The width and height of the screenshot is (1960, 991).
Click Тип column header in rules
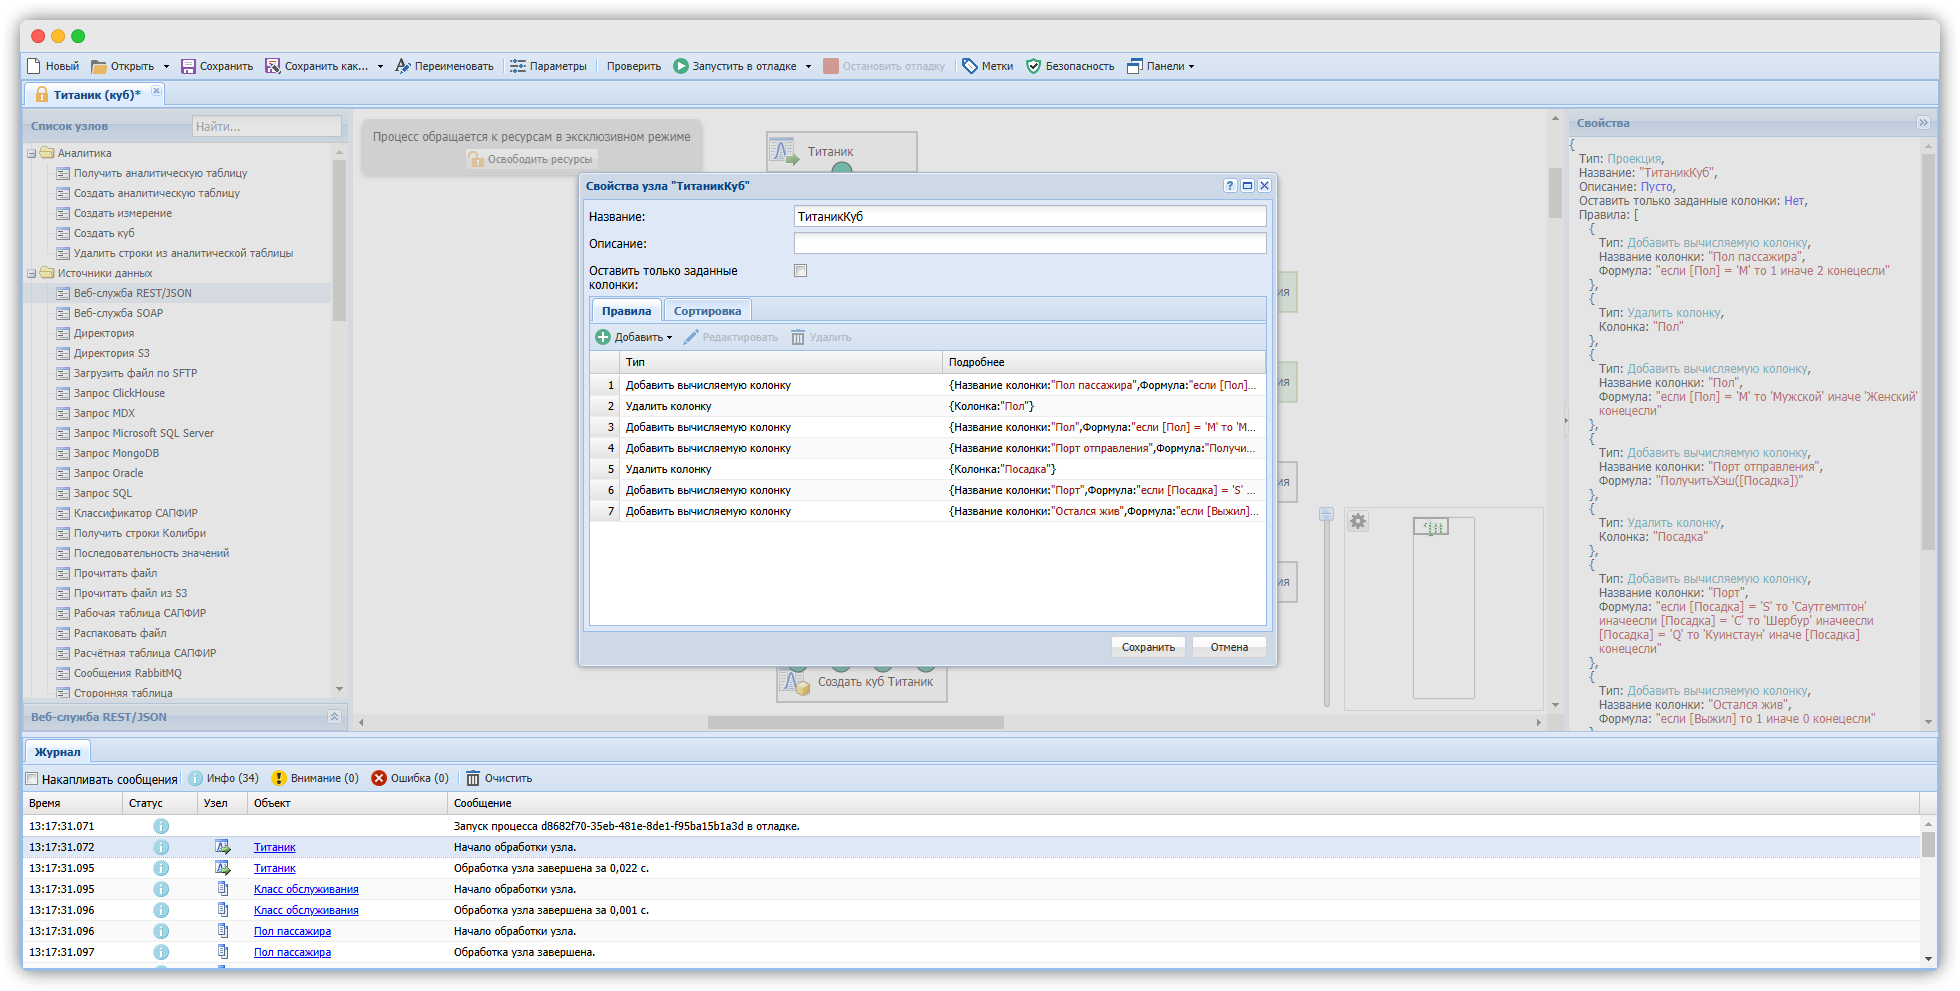(x=781, y=362)
